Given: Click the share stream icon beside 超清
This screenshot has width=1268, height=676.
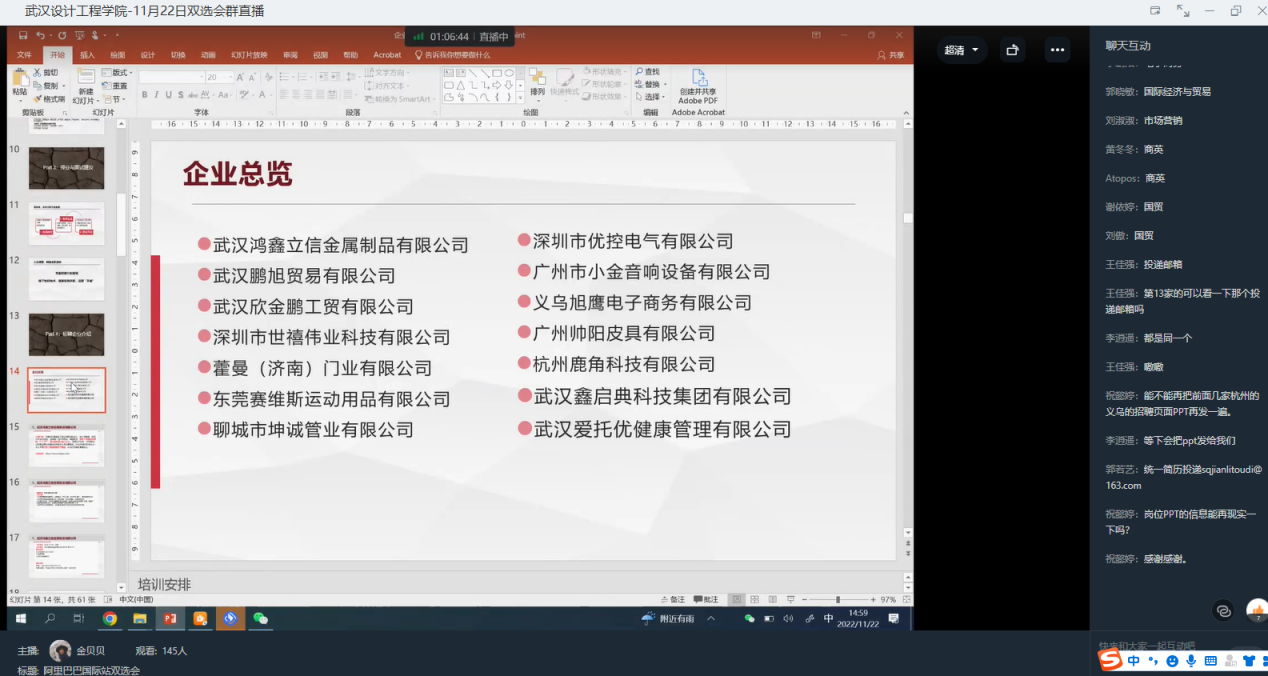Looking at the screenshot, I should [1012, 50].
